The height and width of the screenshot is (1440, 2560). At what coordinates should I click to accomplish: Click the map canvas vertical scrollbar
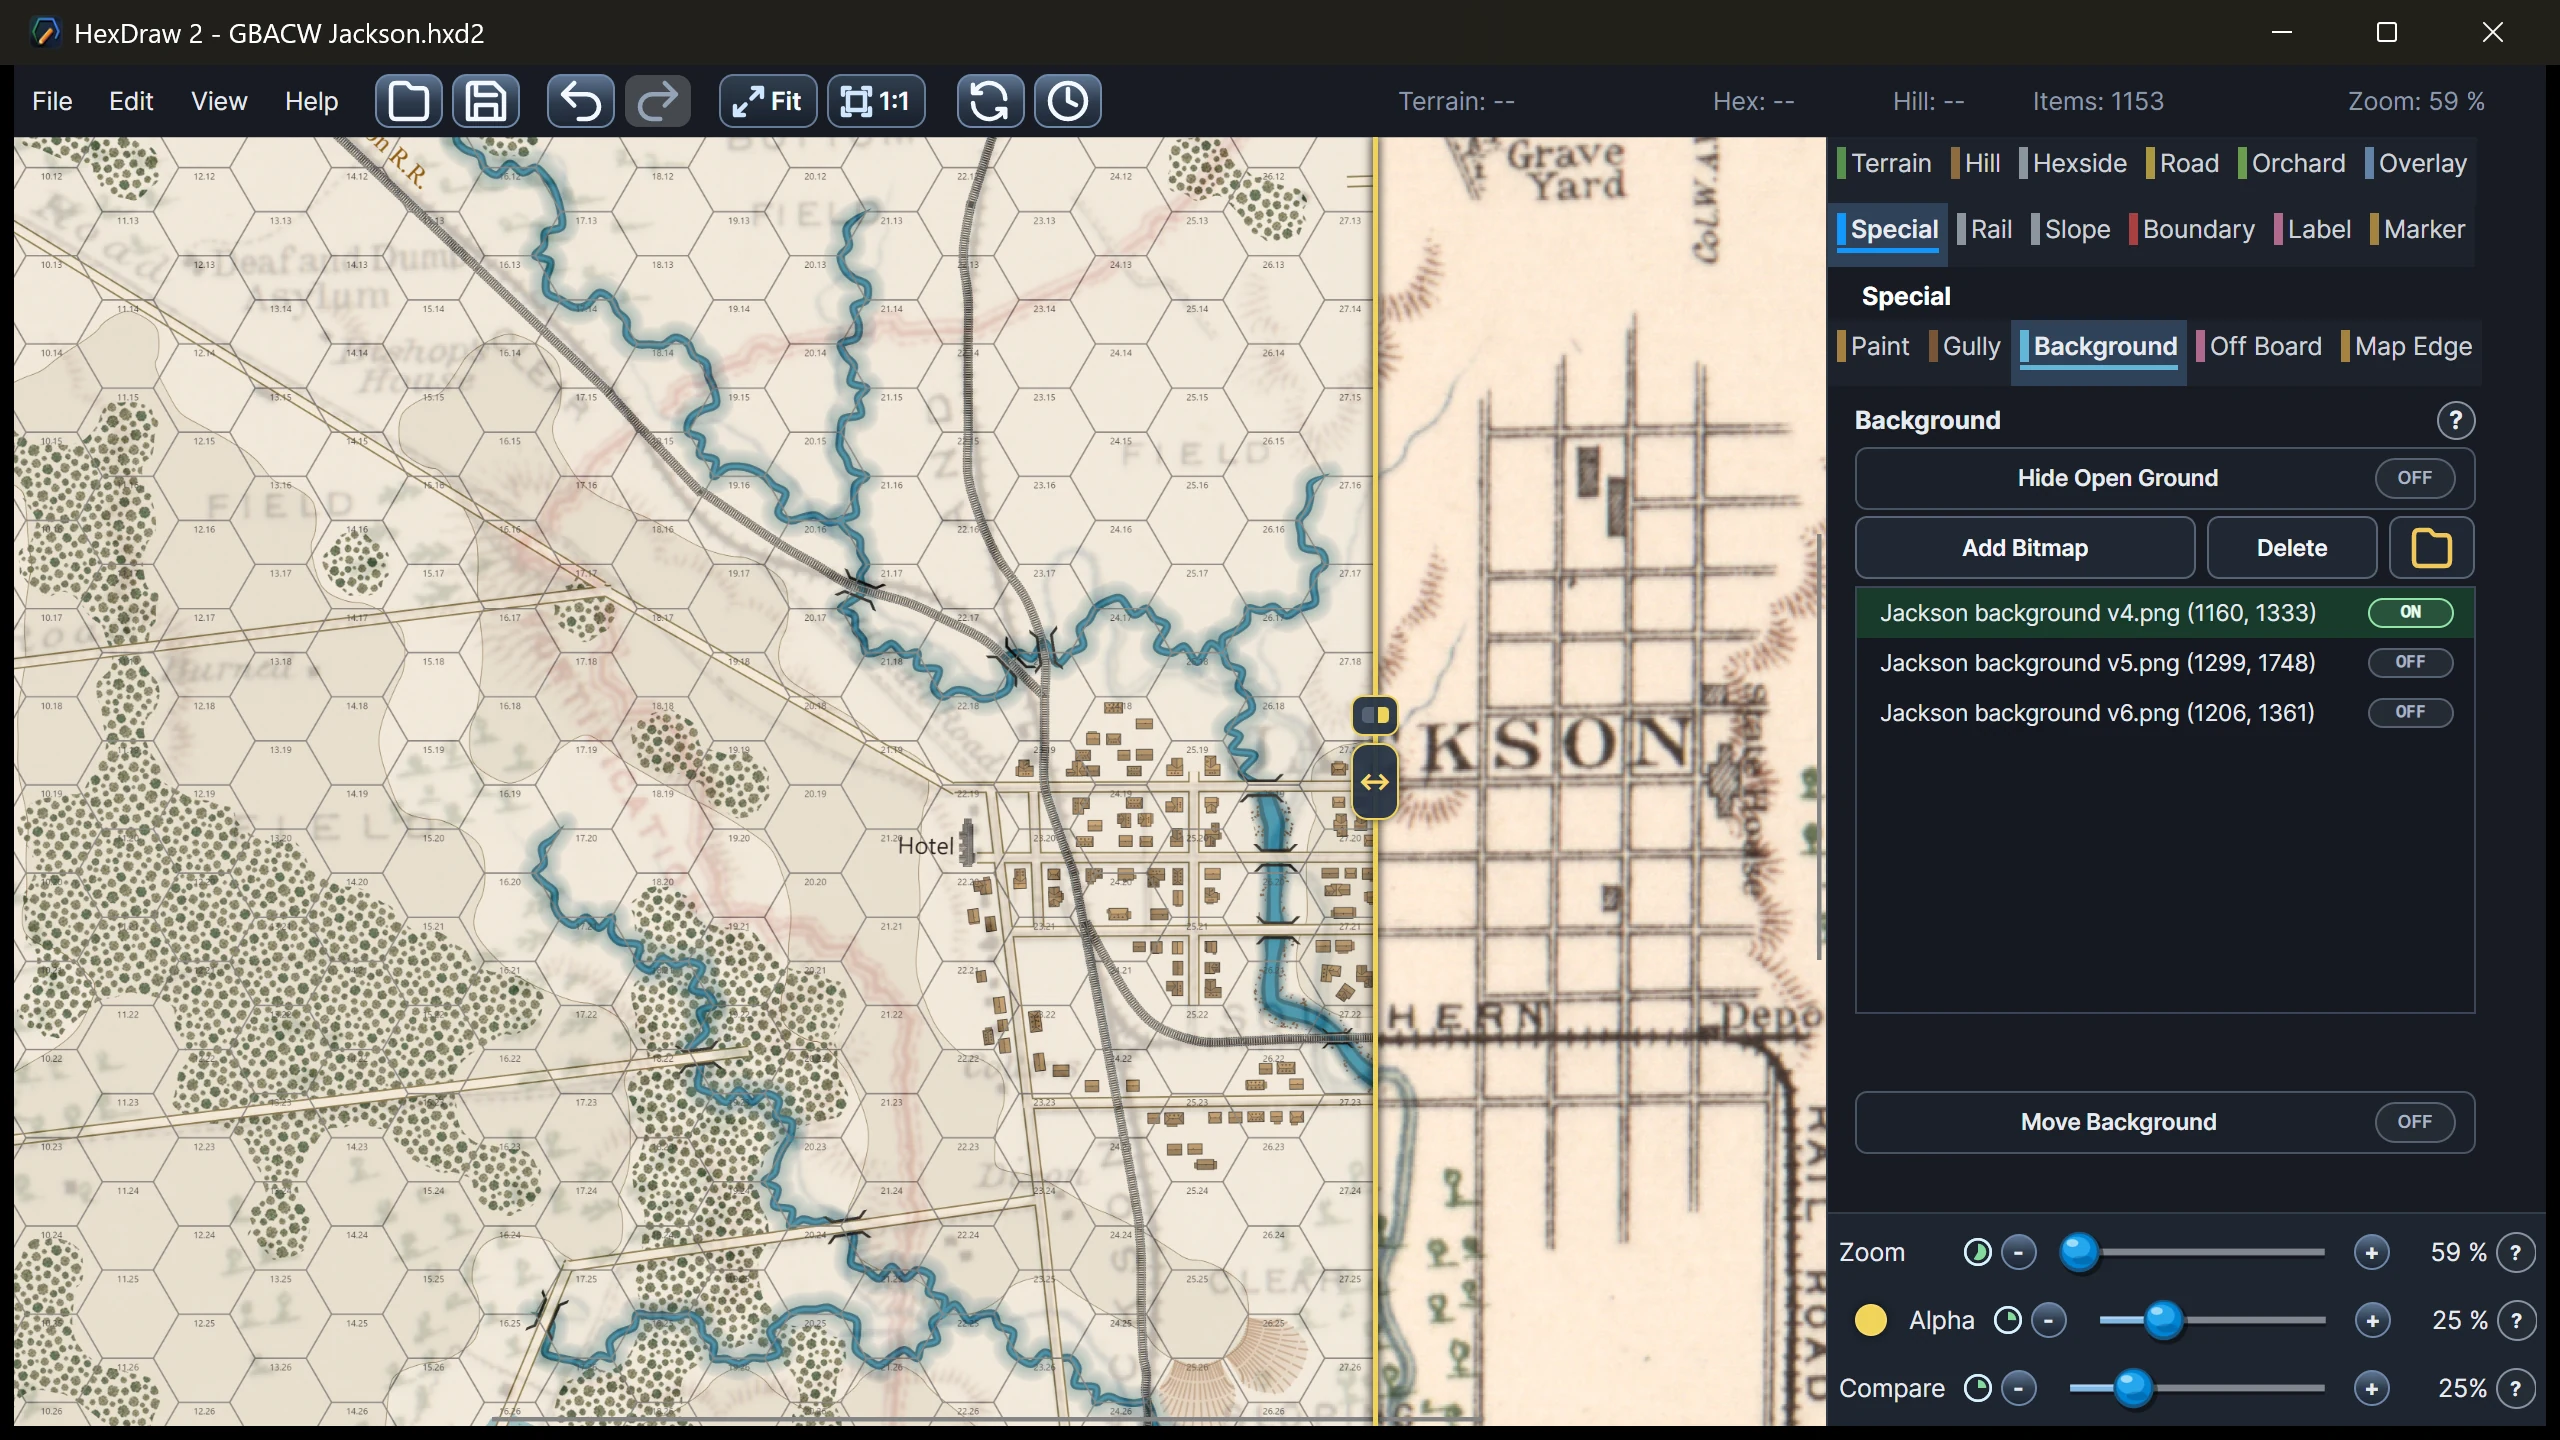point(1818,745)
